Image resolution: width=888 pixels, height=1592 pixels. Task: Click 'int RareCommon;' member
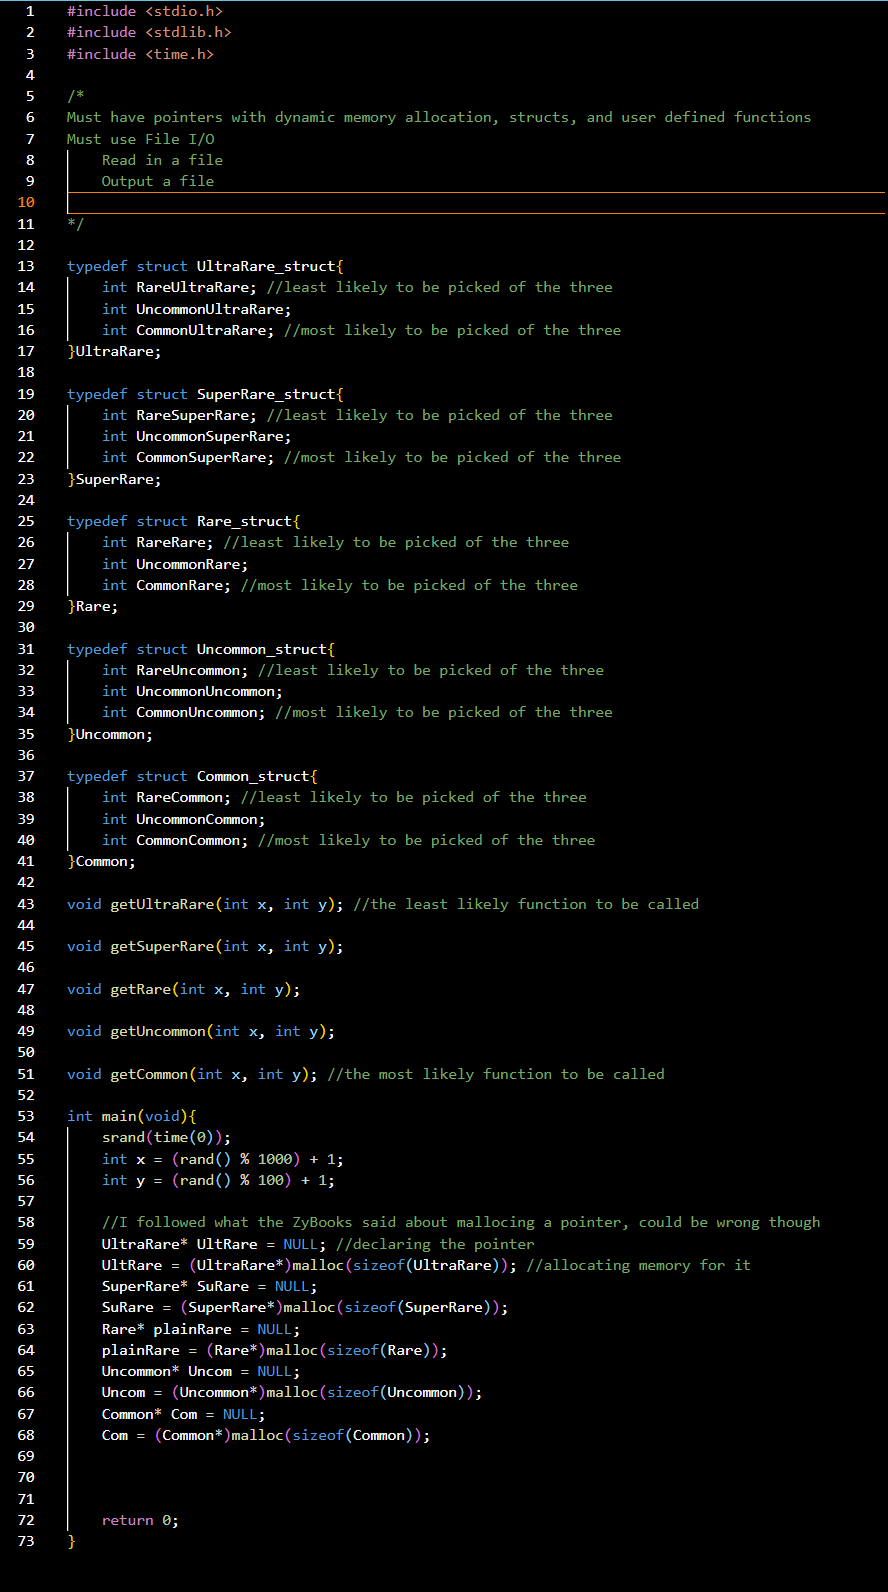[166, 797]
